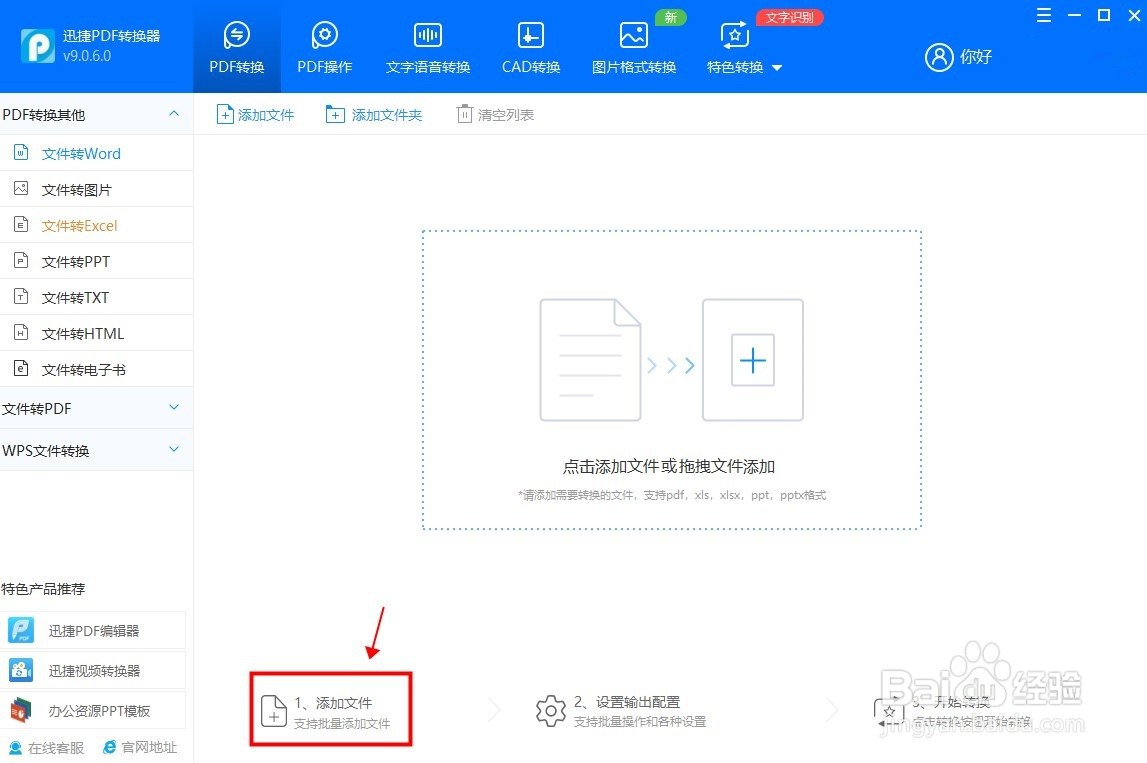
Task: Select 文件转PPT in the sidebar
Action: (x=97, y=261)
